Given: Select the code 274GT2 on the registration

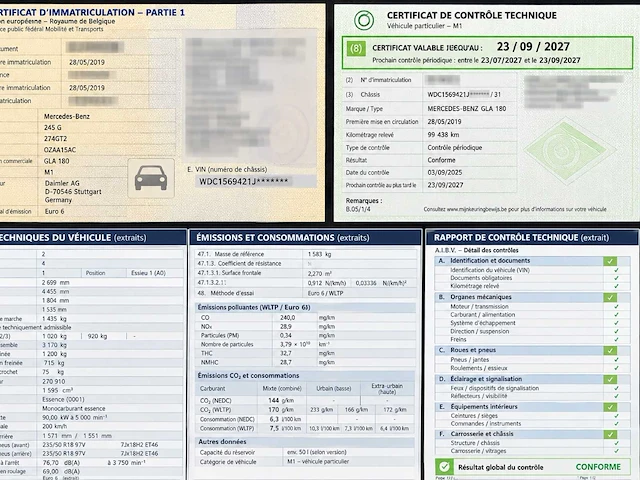Looking at the screenshot, I should click(x=55, y=139).
